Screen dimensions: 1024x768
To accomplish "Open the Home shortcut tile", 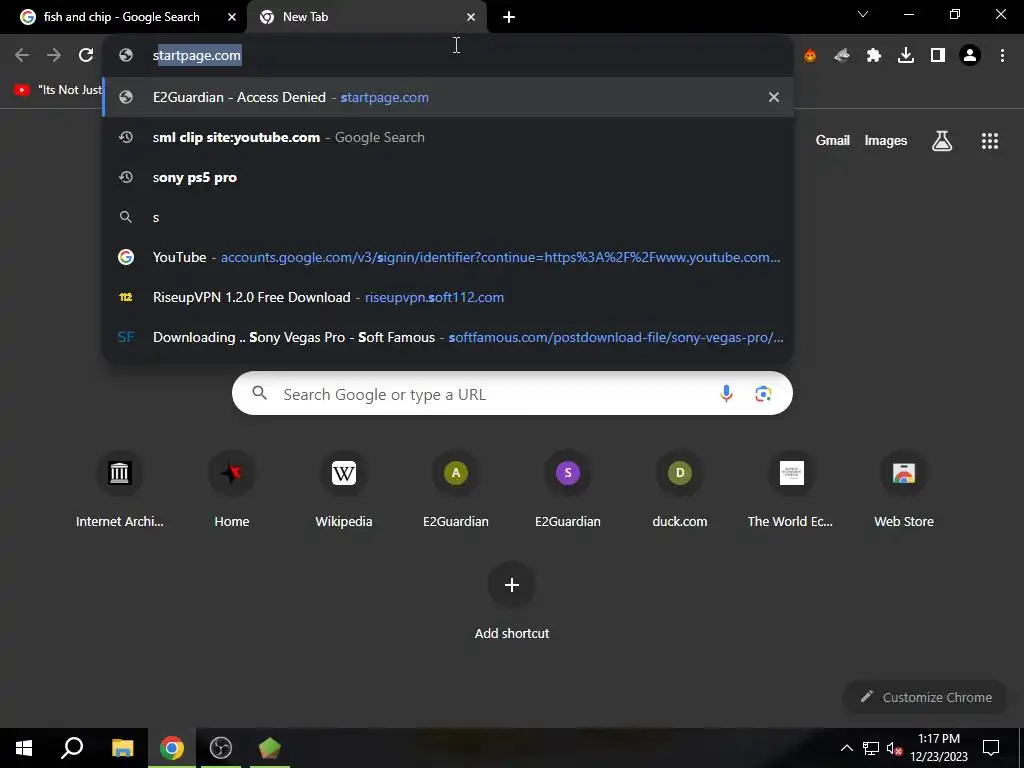I will coord(232,489).
